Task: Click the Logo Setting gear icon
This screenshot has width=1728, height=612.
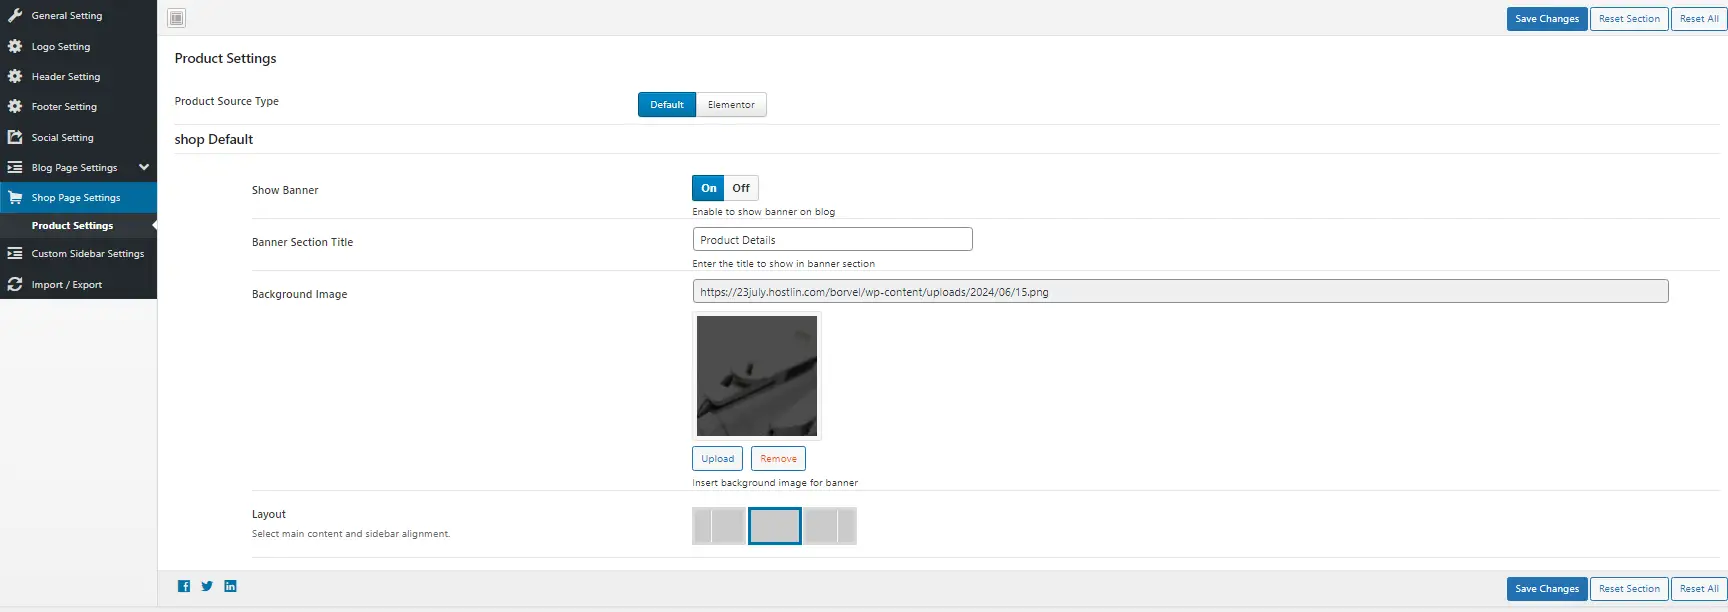Action: 15,47
